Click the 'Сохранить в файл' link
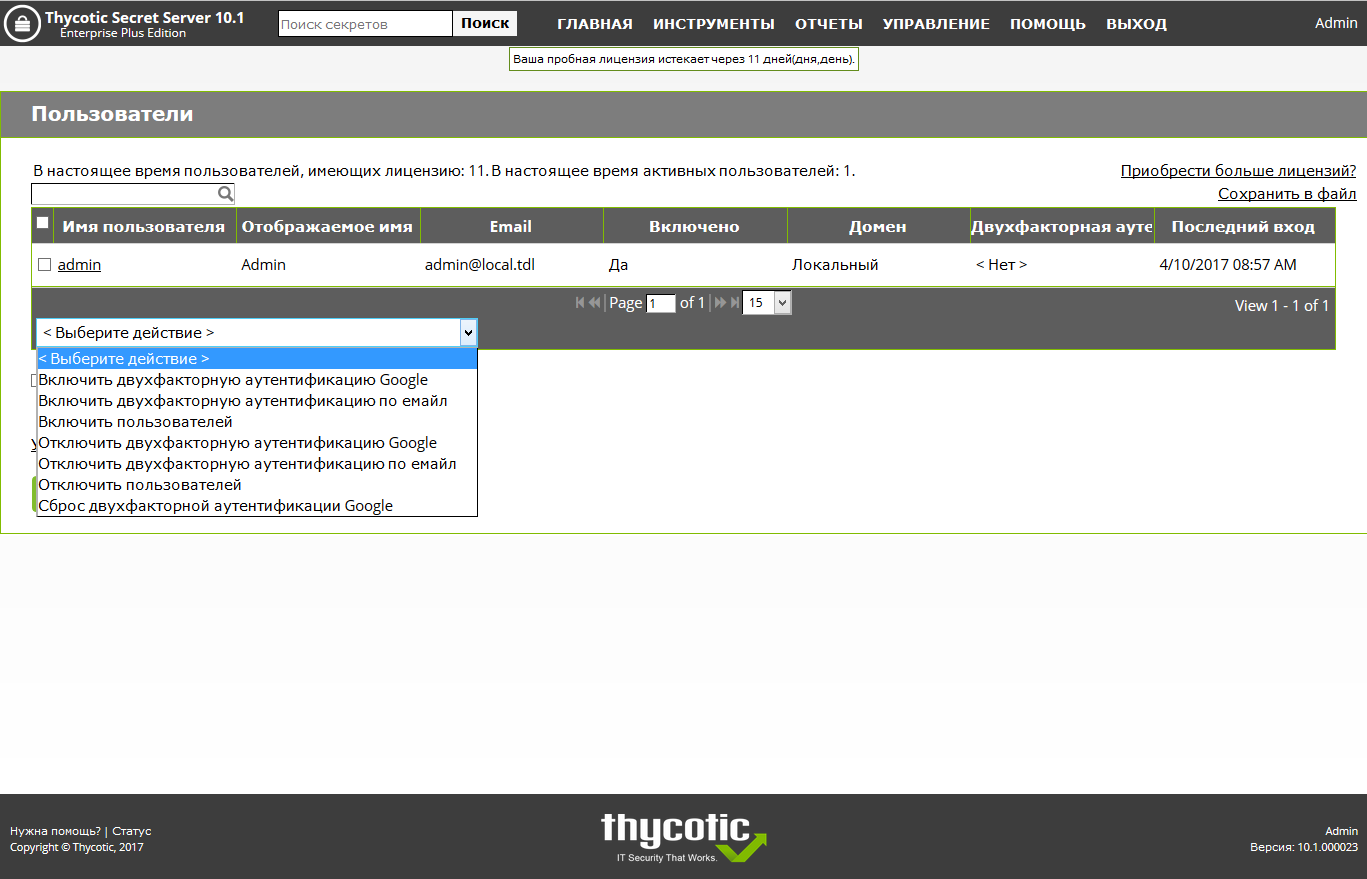Image resolution: width=1367 pixels, height=879 pixels. [1287, 194]
